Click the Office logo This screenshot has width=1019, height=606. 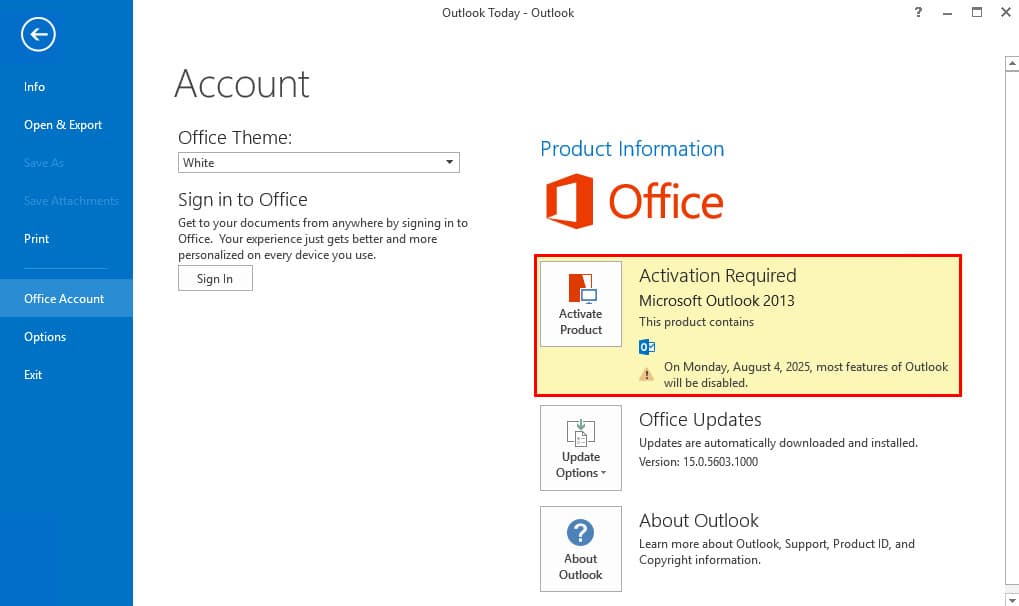pyautogui.click(x=634, y=201)
